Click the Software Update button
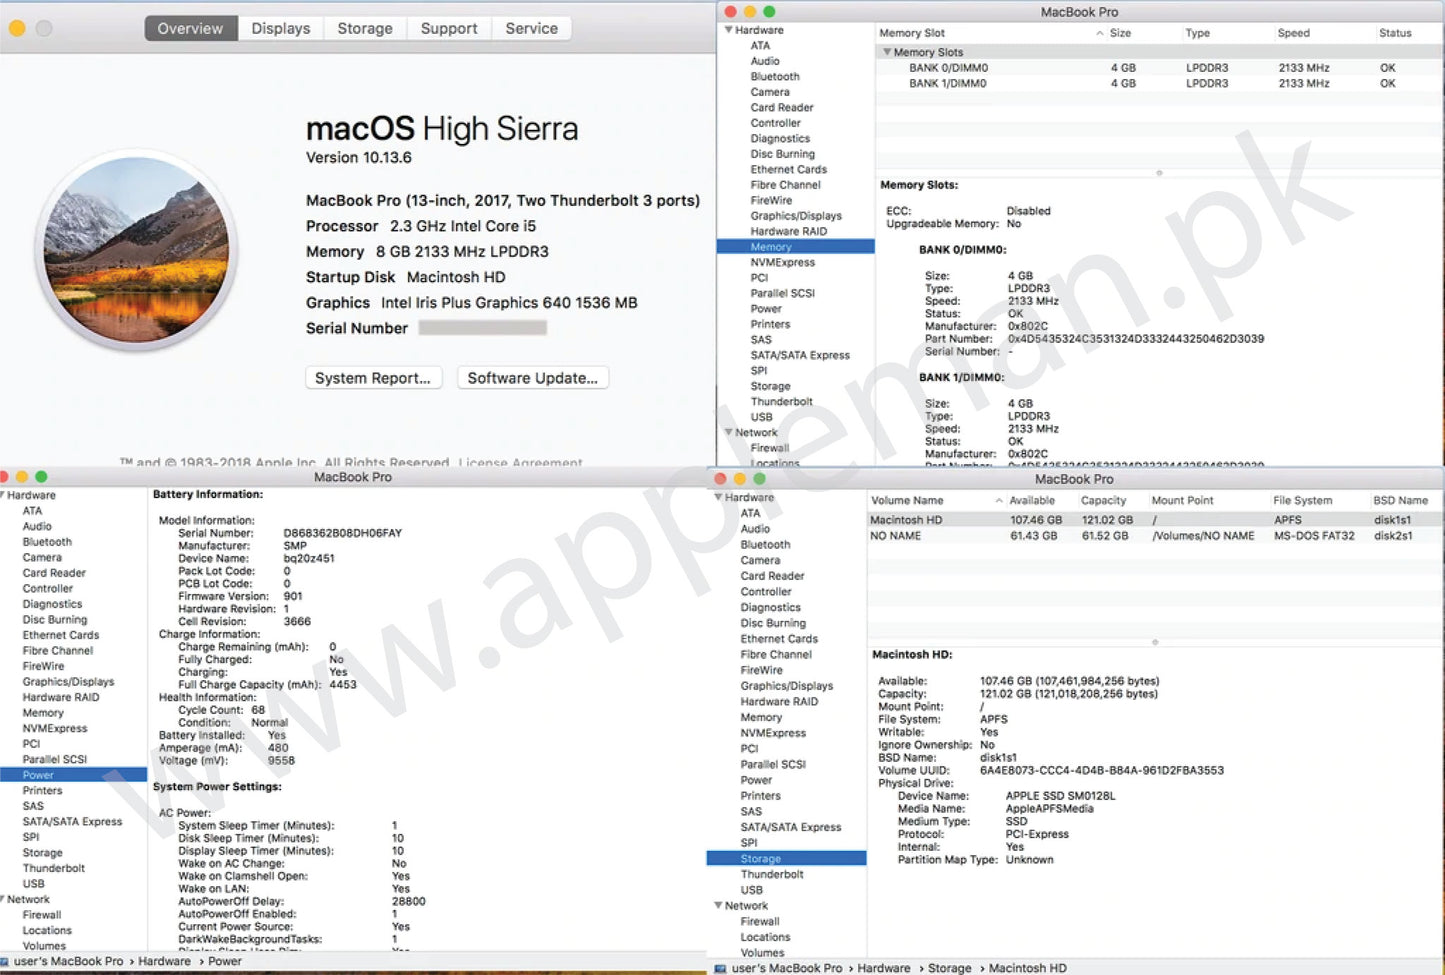Image resolution: width=1445 pixels, height=975 pixels. pos(533,378)
